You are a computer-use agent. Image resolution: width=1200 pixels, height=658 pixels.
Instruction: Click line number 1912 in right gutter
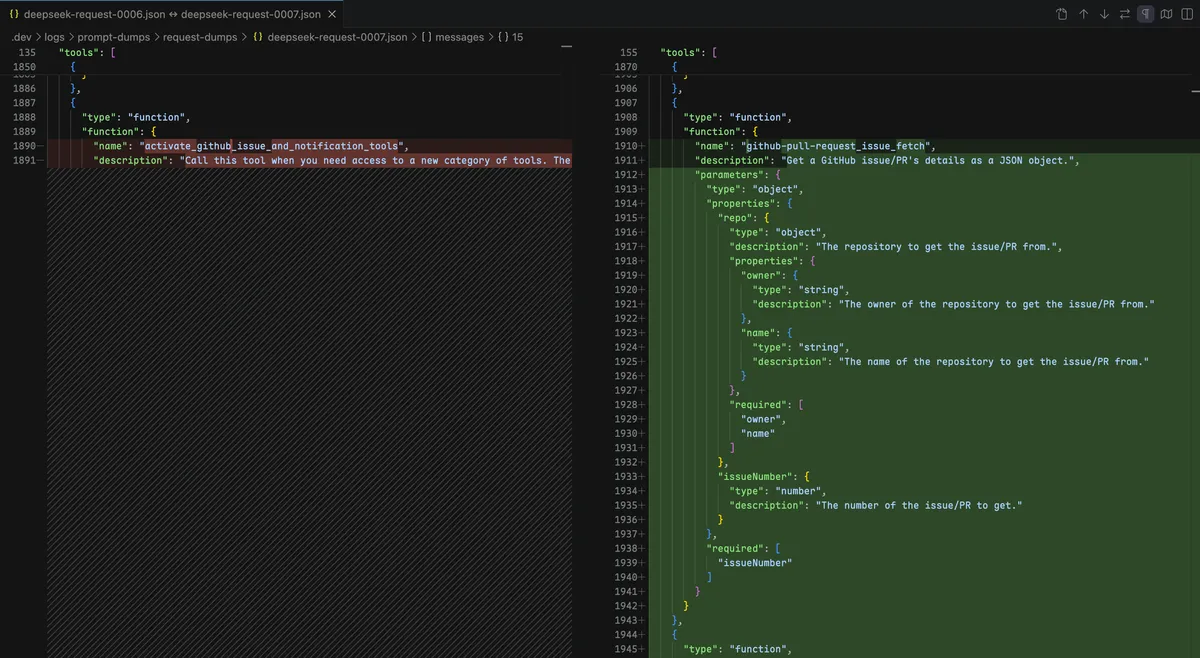pyautogui.click(x=626, y=174)
